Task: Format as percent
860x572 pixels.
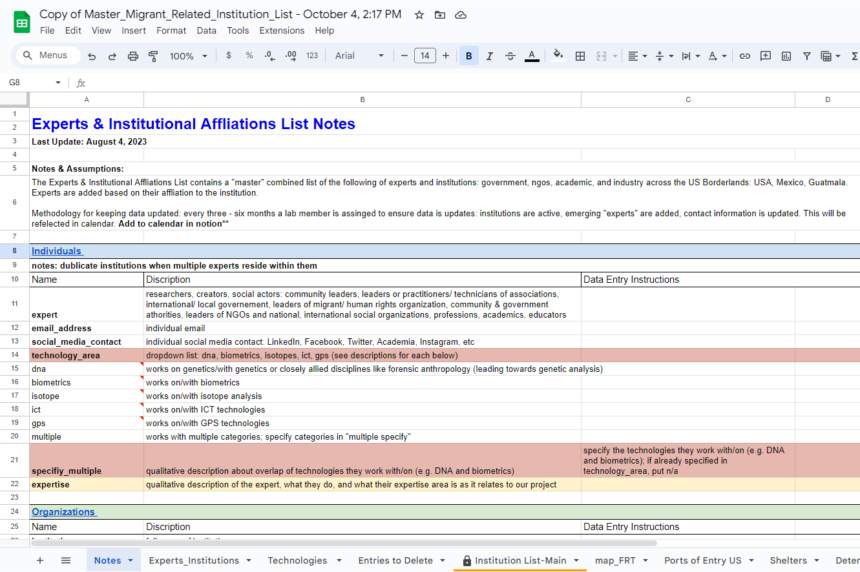Action: pyautogui.click(x=249, y=55)
